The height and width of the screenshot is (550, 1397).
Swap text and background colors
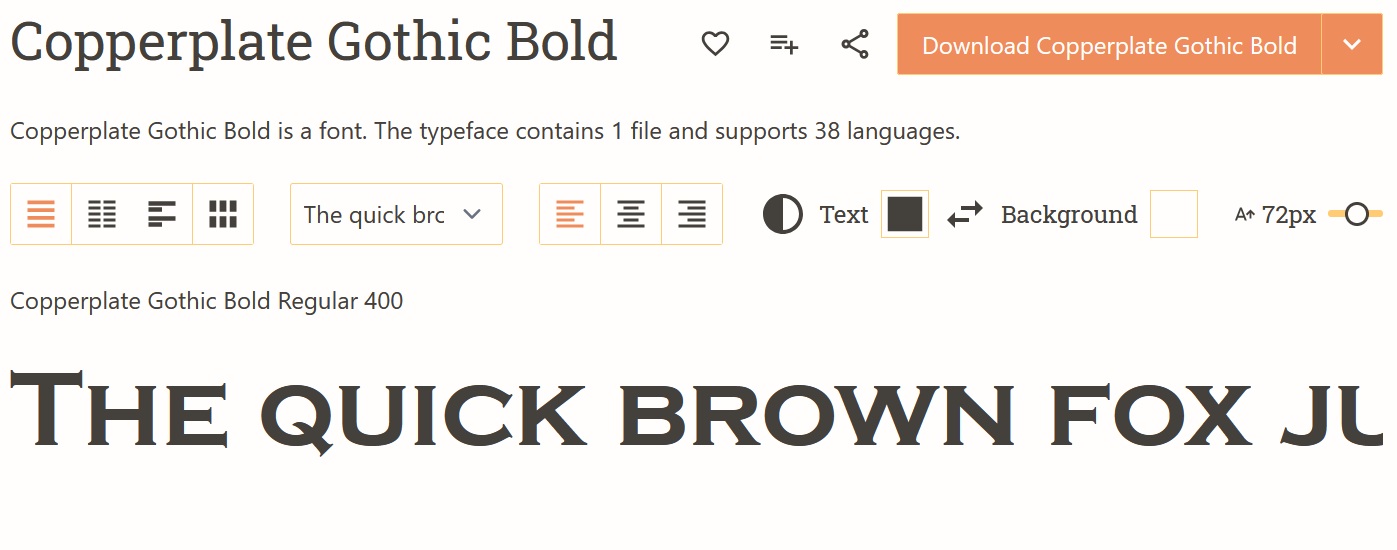[965, 214]
